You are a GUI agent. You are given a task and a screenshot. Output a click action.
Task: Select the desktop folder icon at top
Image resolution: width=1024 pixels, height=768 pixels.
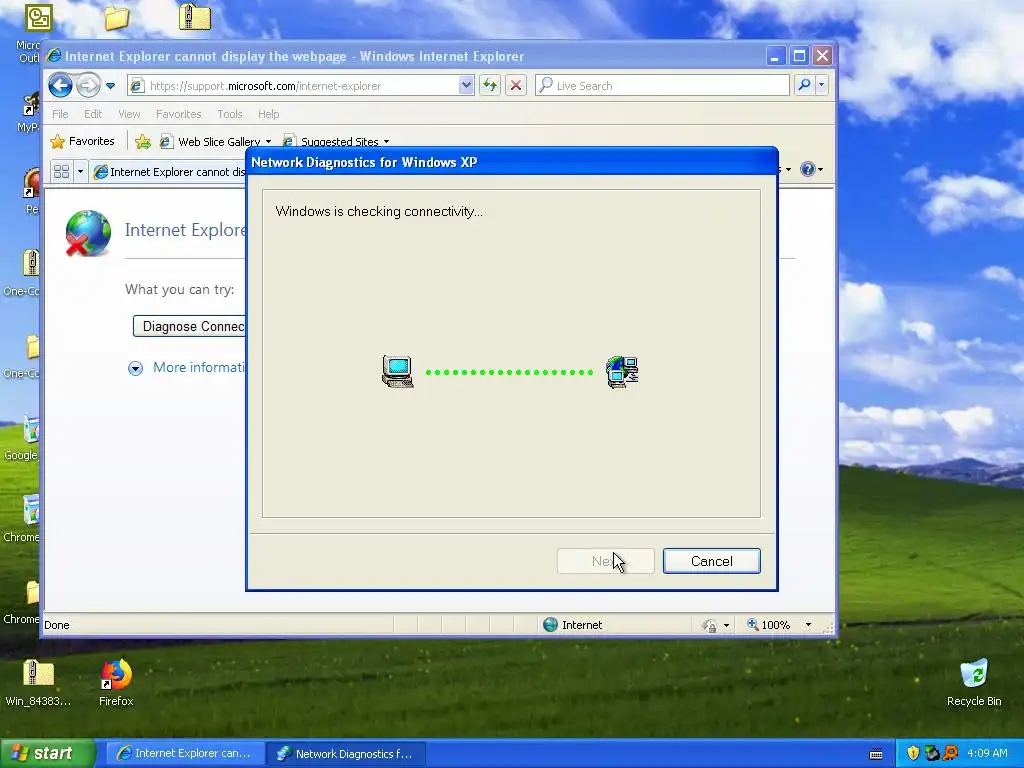(117, 18)
